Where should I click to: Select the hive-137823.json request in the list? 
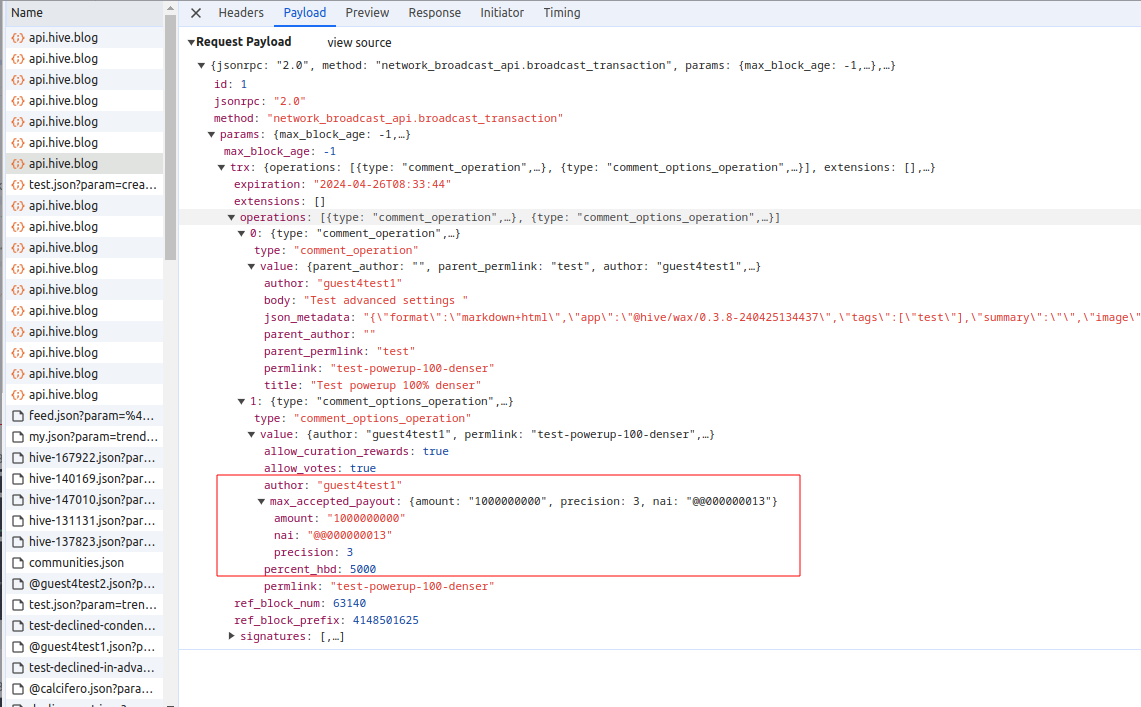coord(91,542)
